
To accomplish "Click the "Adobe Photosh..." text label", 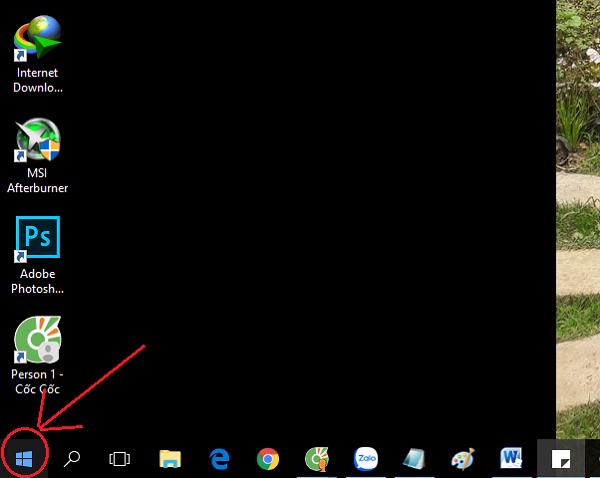I will pyautogui.click(x=37, y=281).
